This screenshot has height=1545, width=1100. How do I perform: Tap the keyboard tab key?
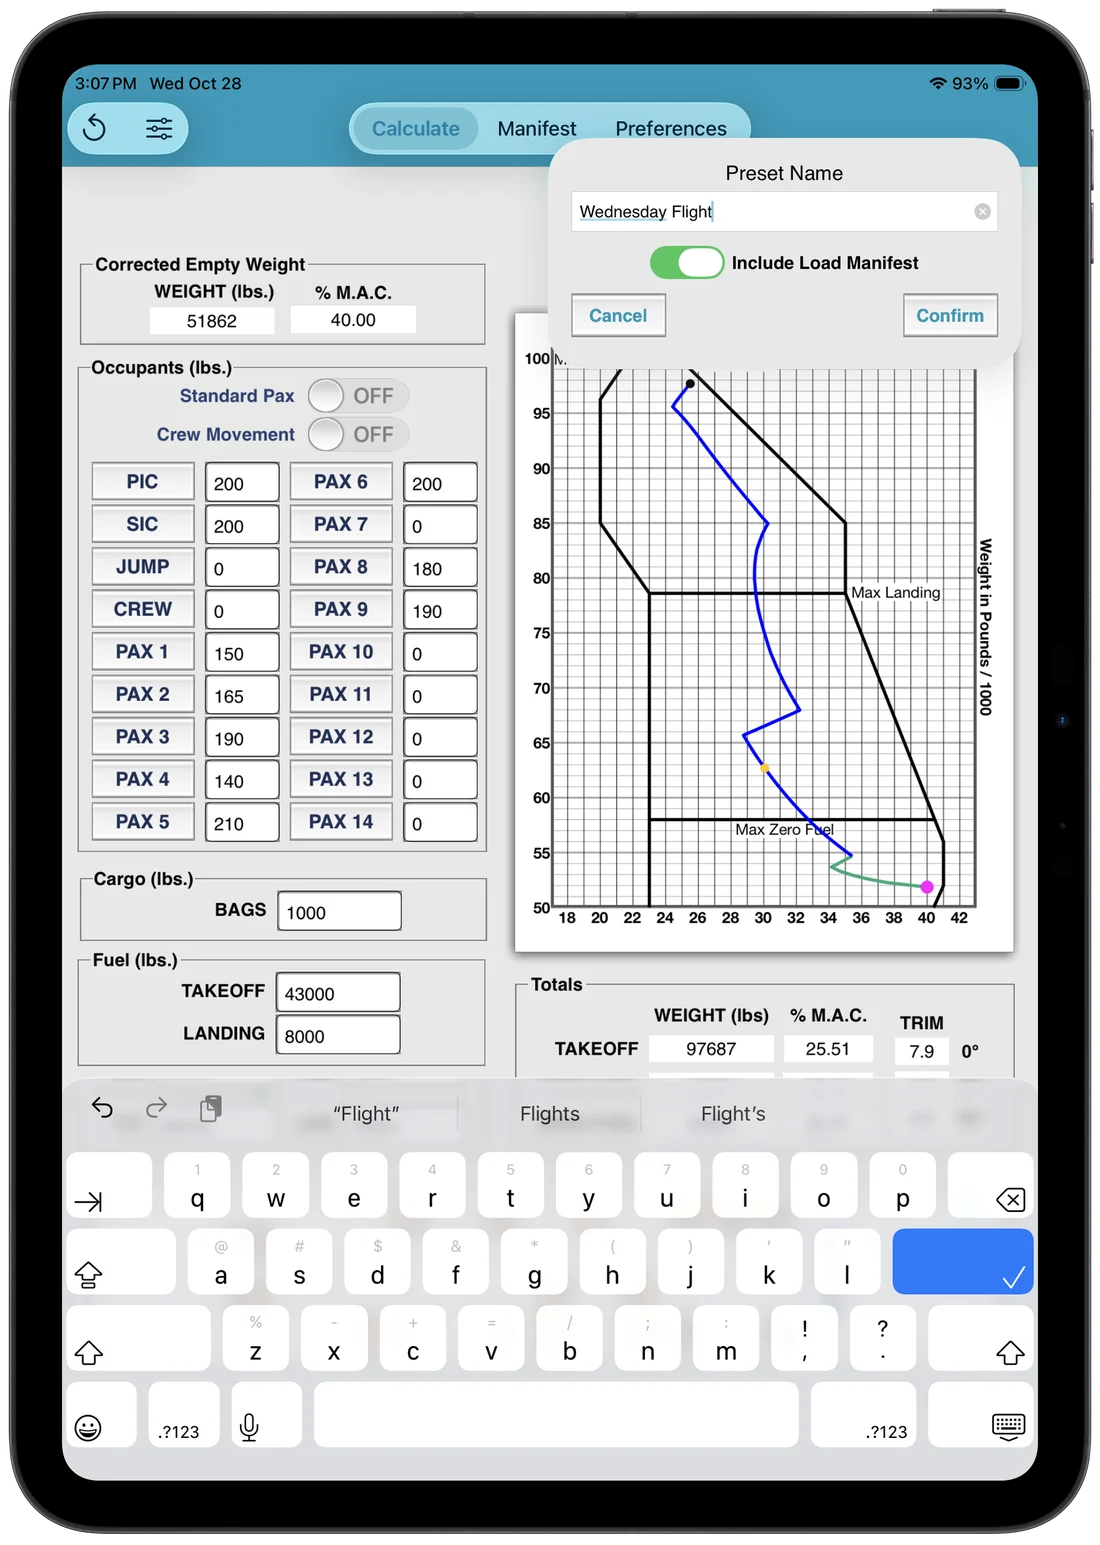(x=109, y=1185)
